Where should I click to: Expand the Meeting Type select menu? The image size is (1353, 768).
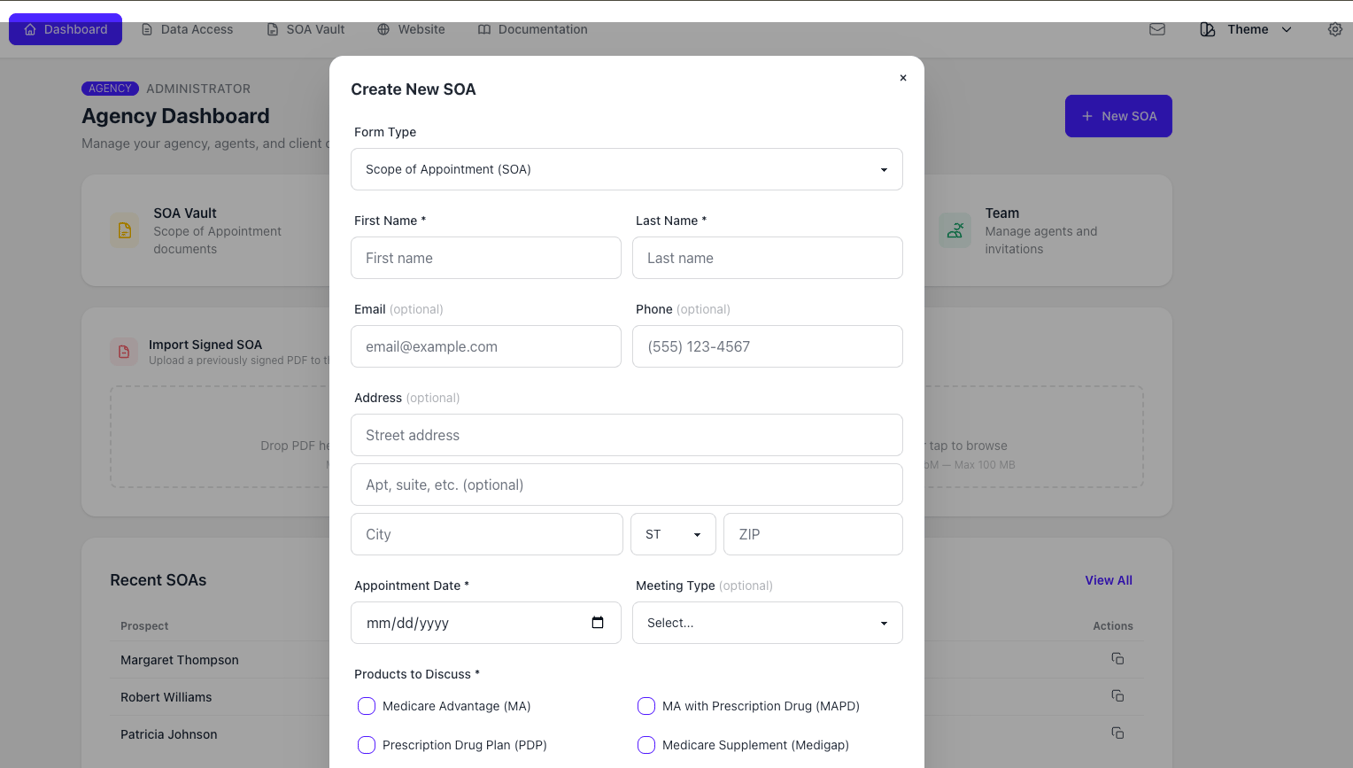(x=767, y=622)
